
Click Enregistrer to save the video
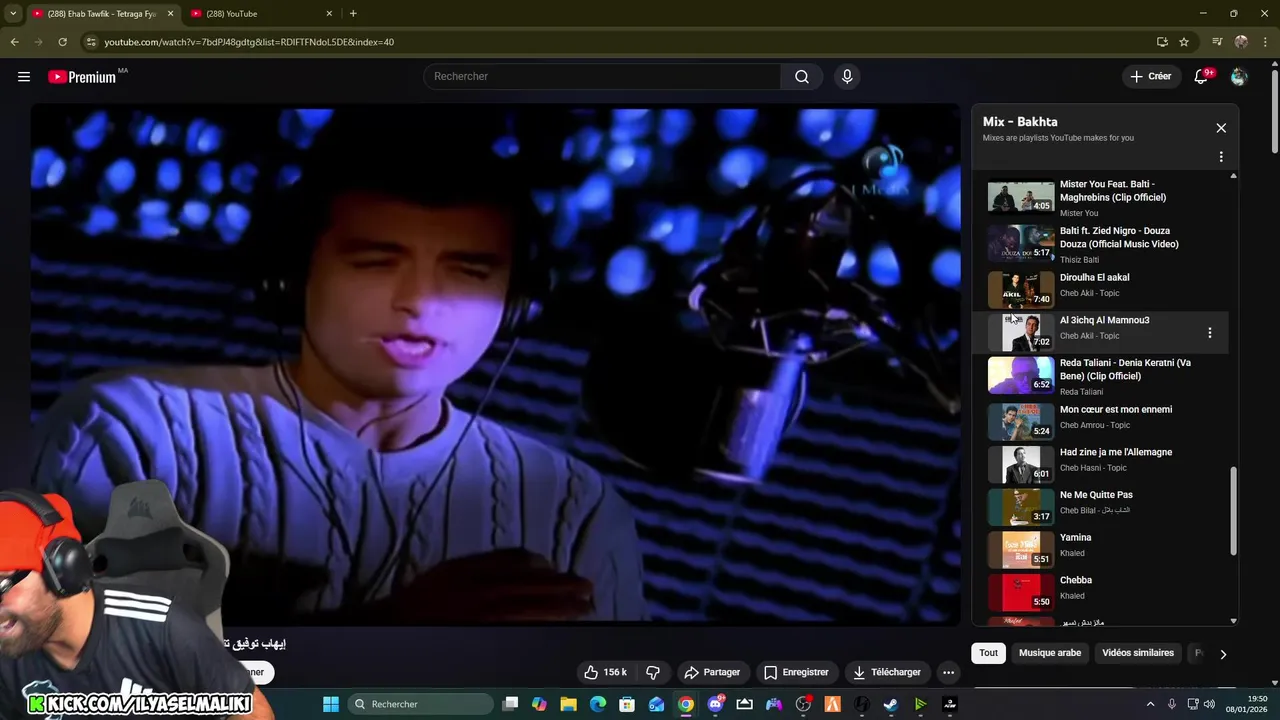[x=796, y=672]
